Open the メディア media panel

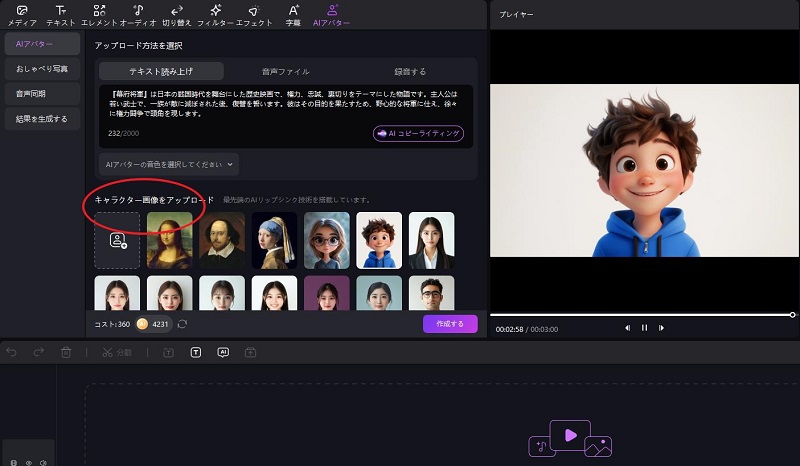click(22, 16)
